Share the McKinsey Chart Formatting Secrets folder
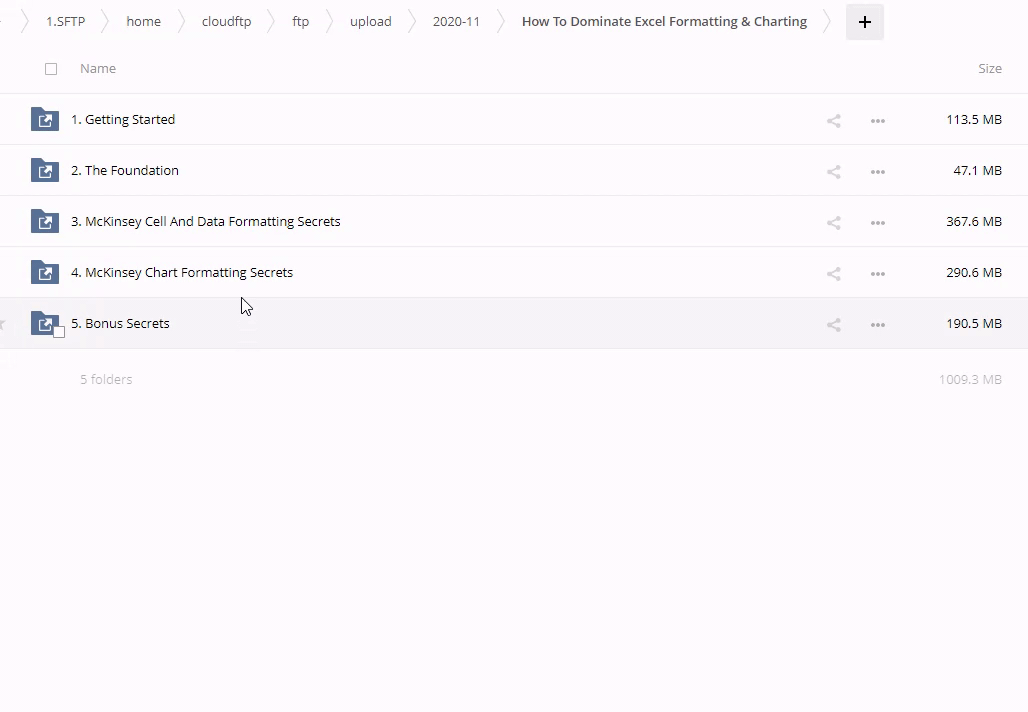 coord(833,274)
